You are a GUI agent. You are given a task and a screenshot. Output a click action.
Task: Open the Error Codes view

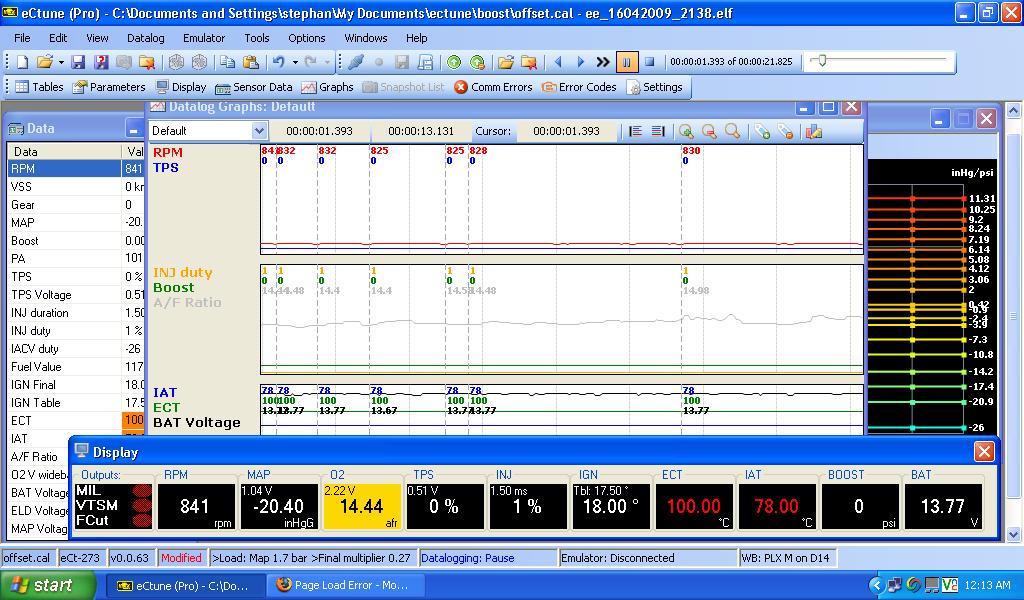[579, 87]
